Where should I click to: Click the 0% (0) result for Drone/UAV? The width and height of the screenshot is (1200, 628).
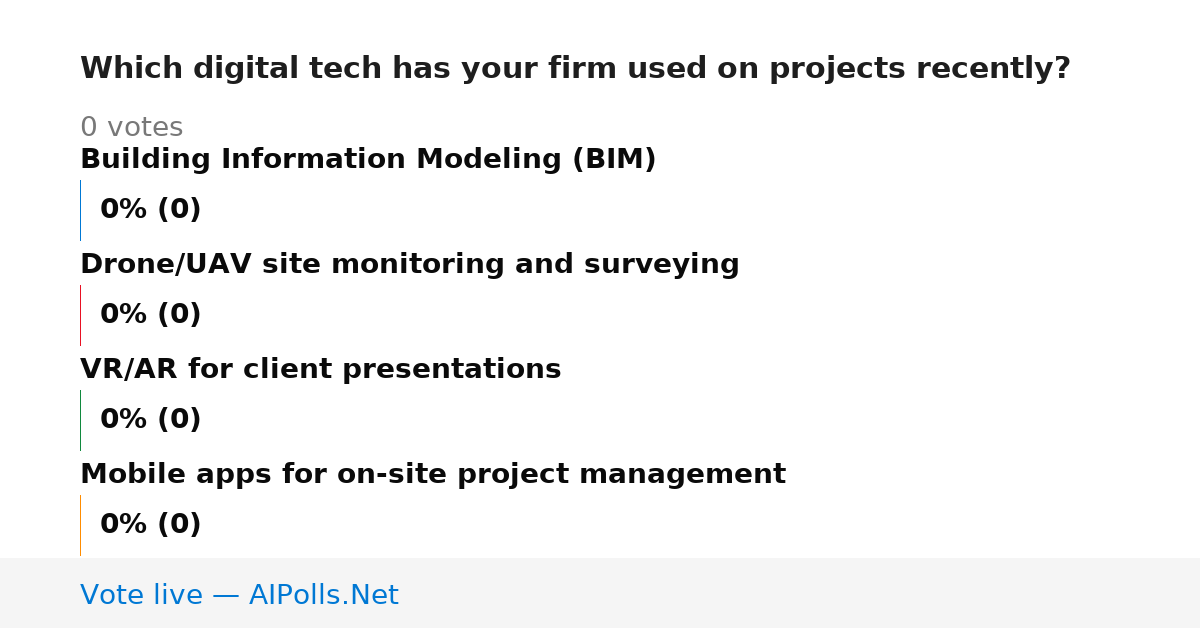click(x=151, y=315)
